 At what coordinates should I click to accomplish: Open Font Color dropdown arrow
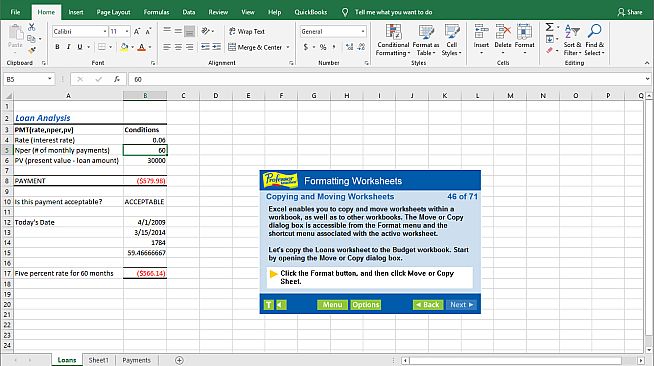[x=150, y=47]
